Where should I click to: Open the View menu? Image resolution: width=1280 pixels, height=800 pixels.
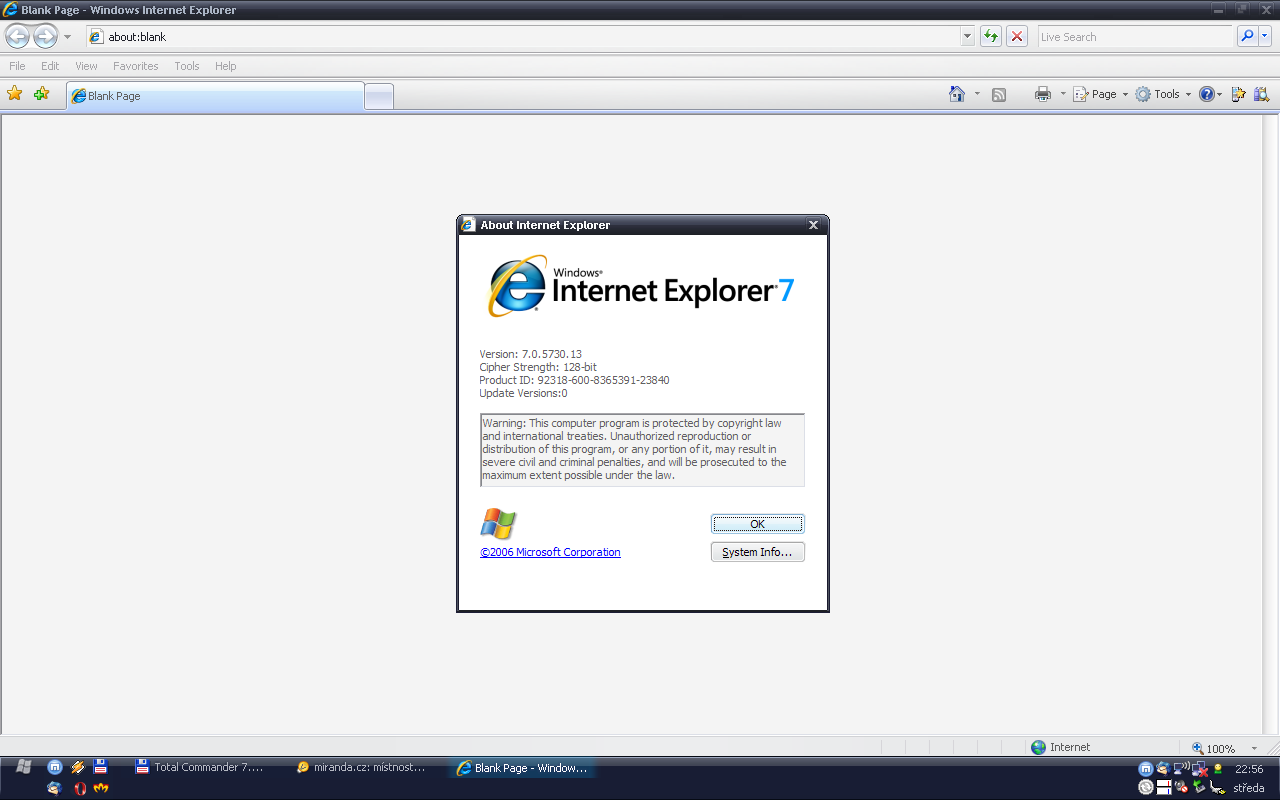(x=87, y=66)
